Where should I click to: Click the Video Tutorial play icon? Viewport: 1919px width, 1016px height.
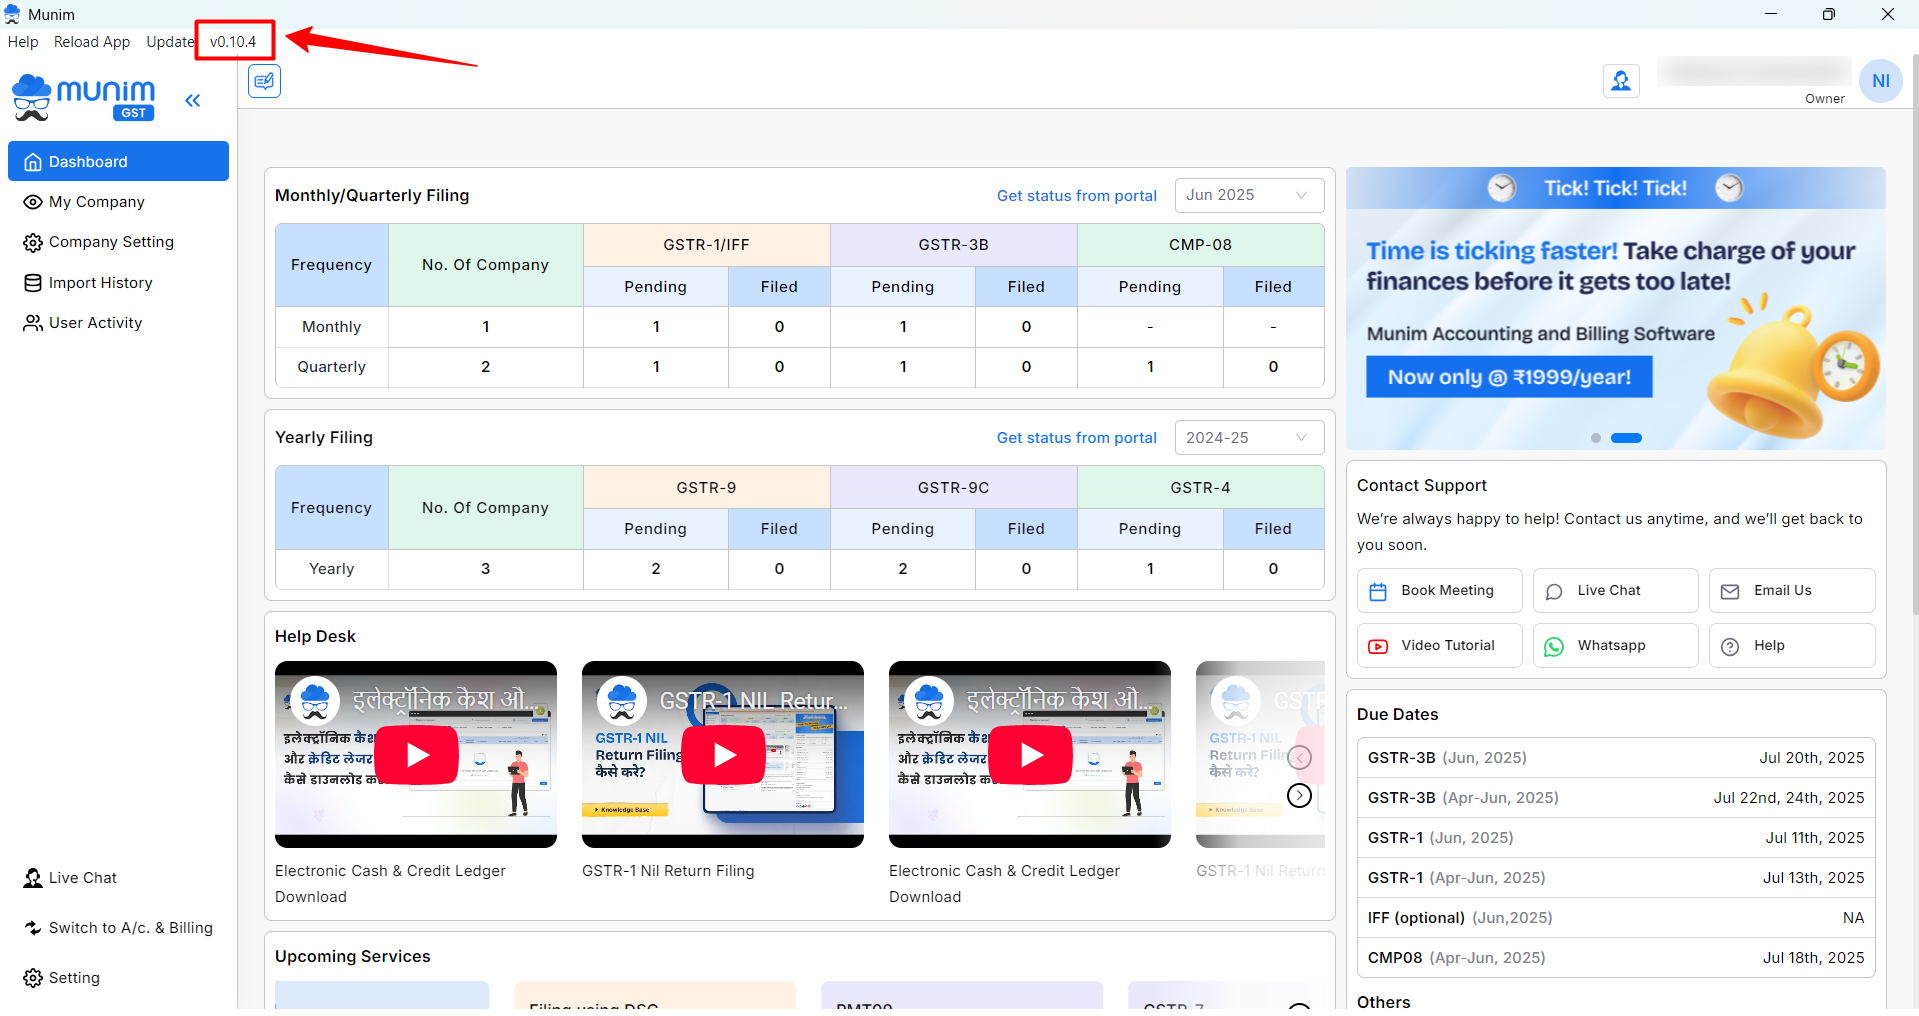click(x=1378, y=647)
